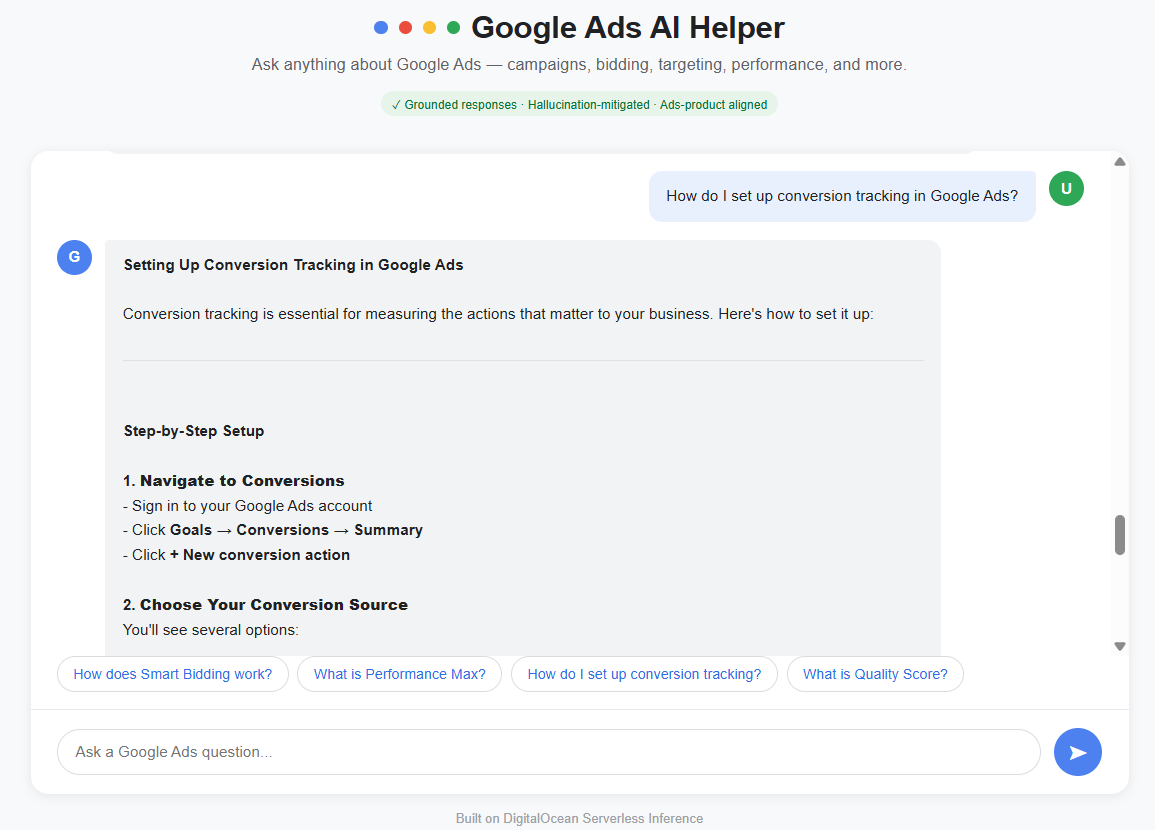Click "You'll see several options:" text
Viewport: 1155px width, 830px height.
click(211, 630)
